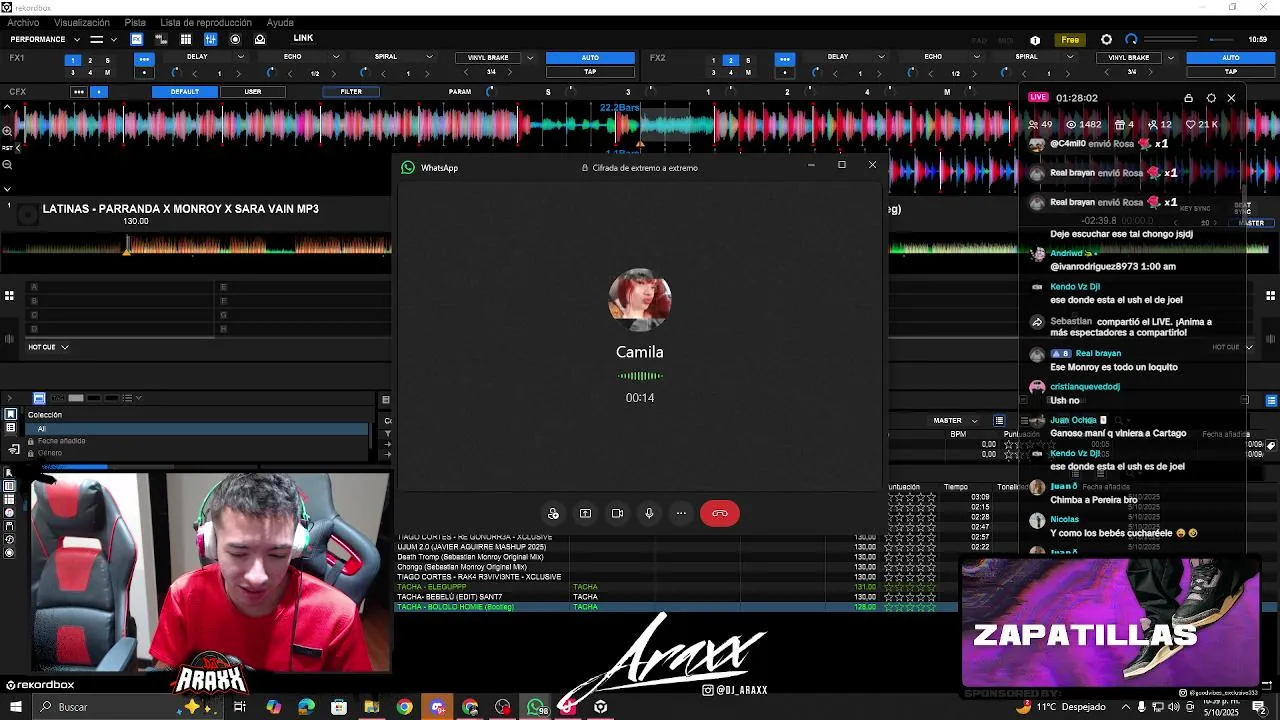Image resolution: width=1280 pixels, height=720 pixels.
Task: Toggle FX2 deck 2 assignment button
Action: click(731, 60)
